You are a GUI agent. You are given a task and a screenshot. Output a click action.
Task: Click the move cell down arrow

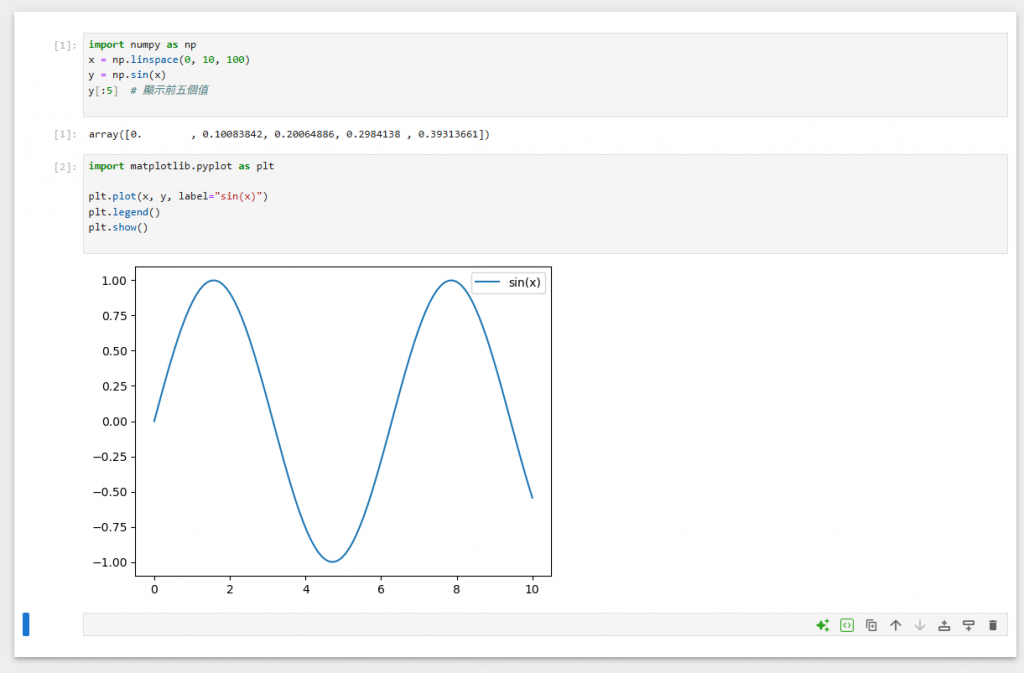point(920,625)
